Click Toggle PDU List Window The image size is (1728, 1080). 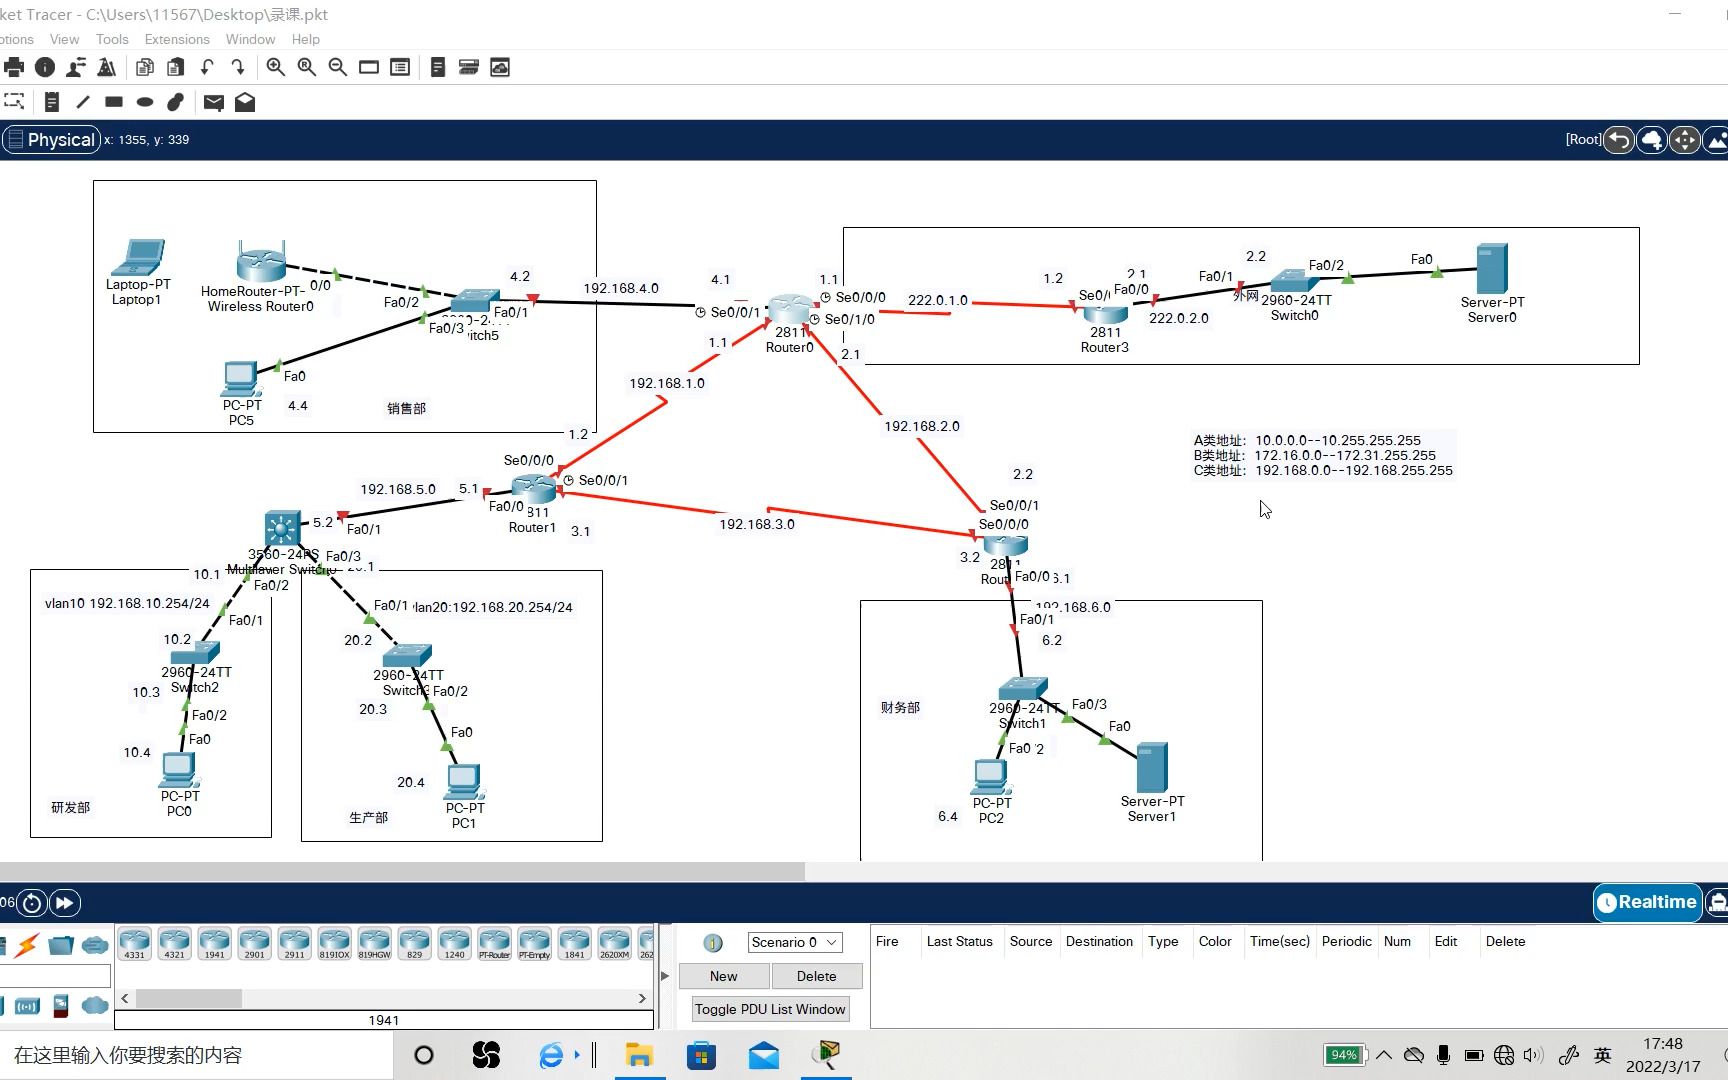(769, 1009)
